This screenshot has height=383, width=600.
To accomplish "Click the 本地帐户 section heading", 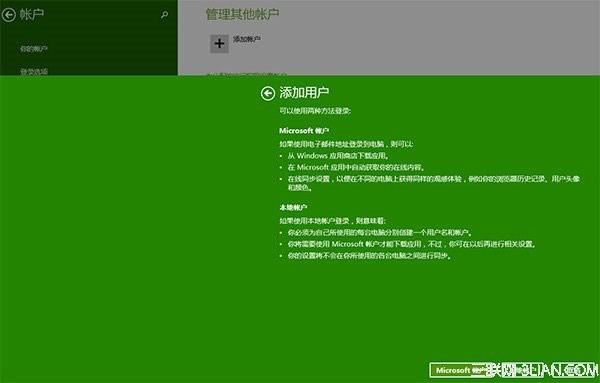I will click(293, 208).
